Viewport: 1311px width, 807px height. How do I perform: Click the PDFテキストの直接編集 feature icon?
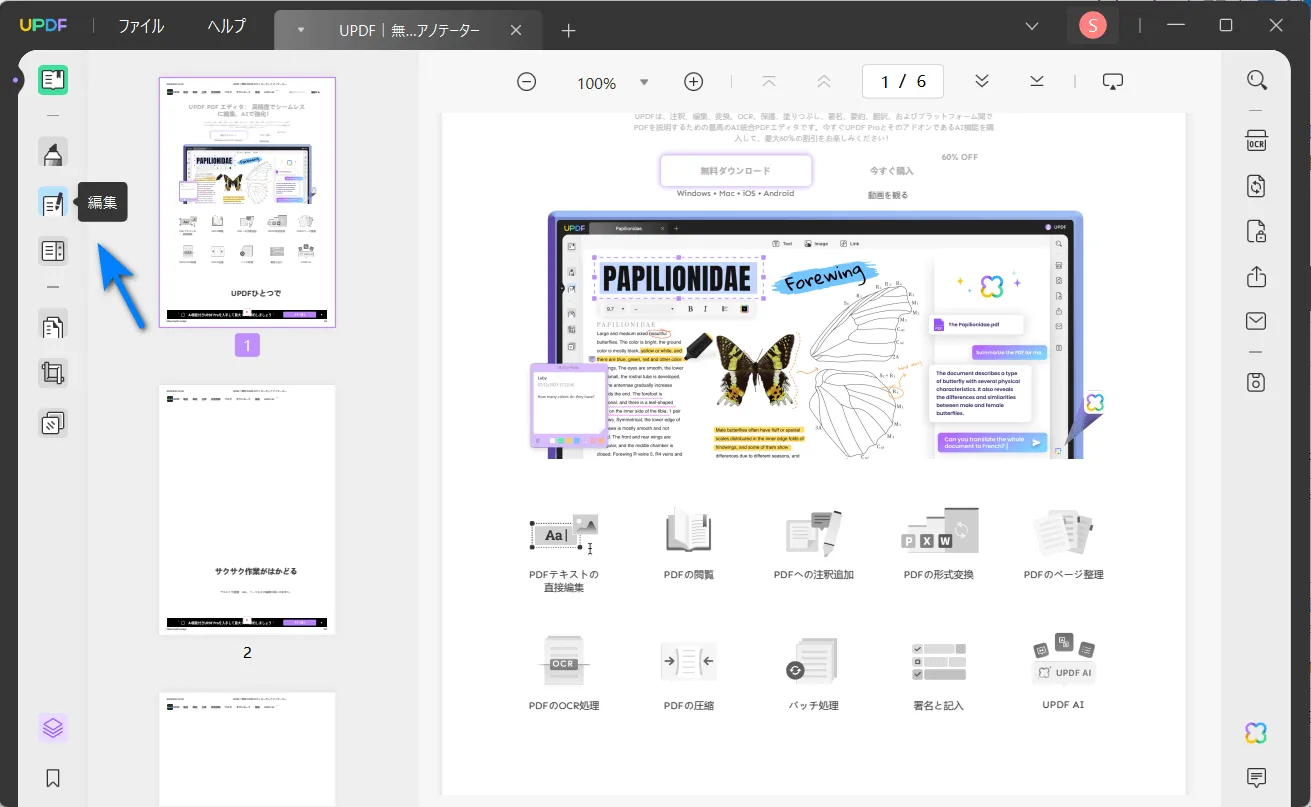pyautogui.click(x=564, y=535)
